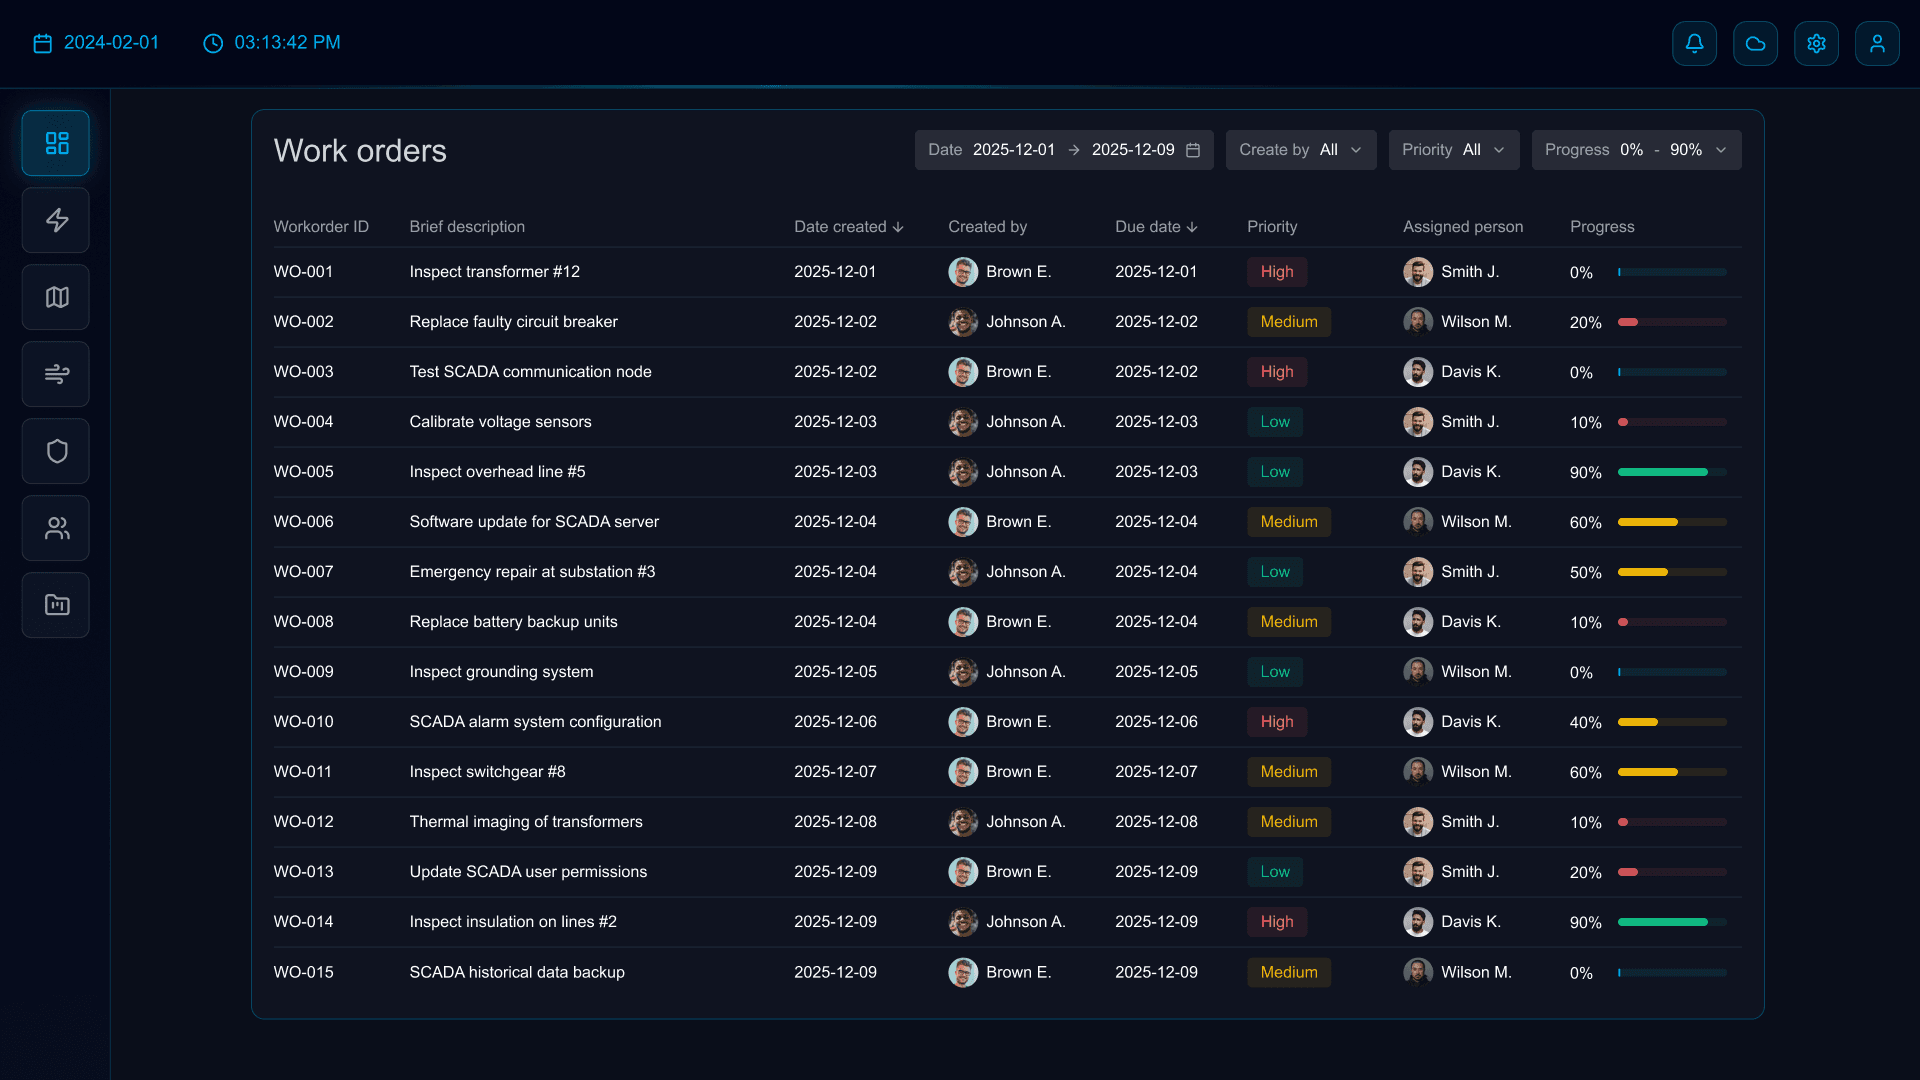Toggle sort direction on Due date column
Screen dimensions: 1920x1080
point(1192,227)
